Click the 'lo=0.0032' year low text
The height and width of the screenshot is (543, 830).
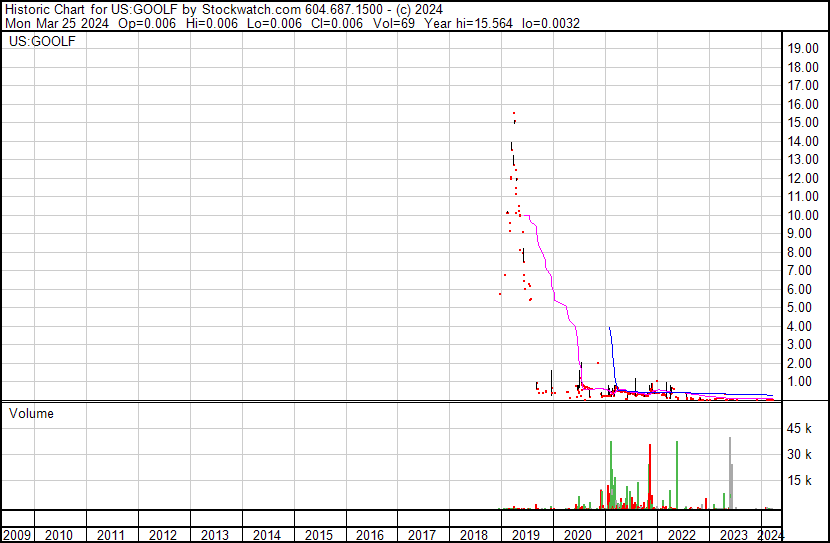[551, 23]
